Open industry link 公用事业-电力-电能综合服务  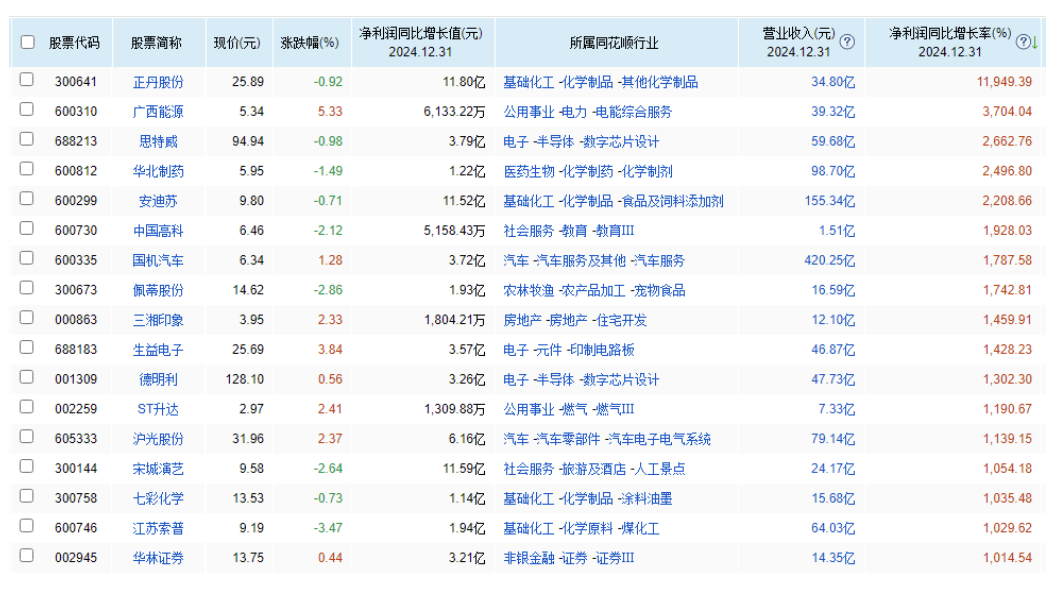pyautogui.click(x=588, y=112)
